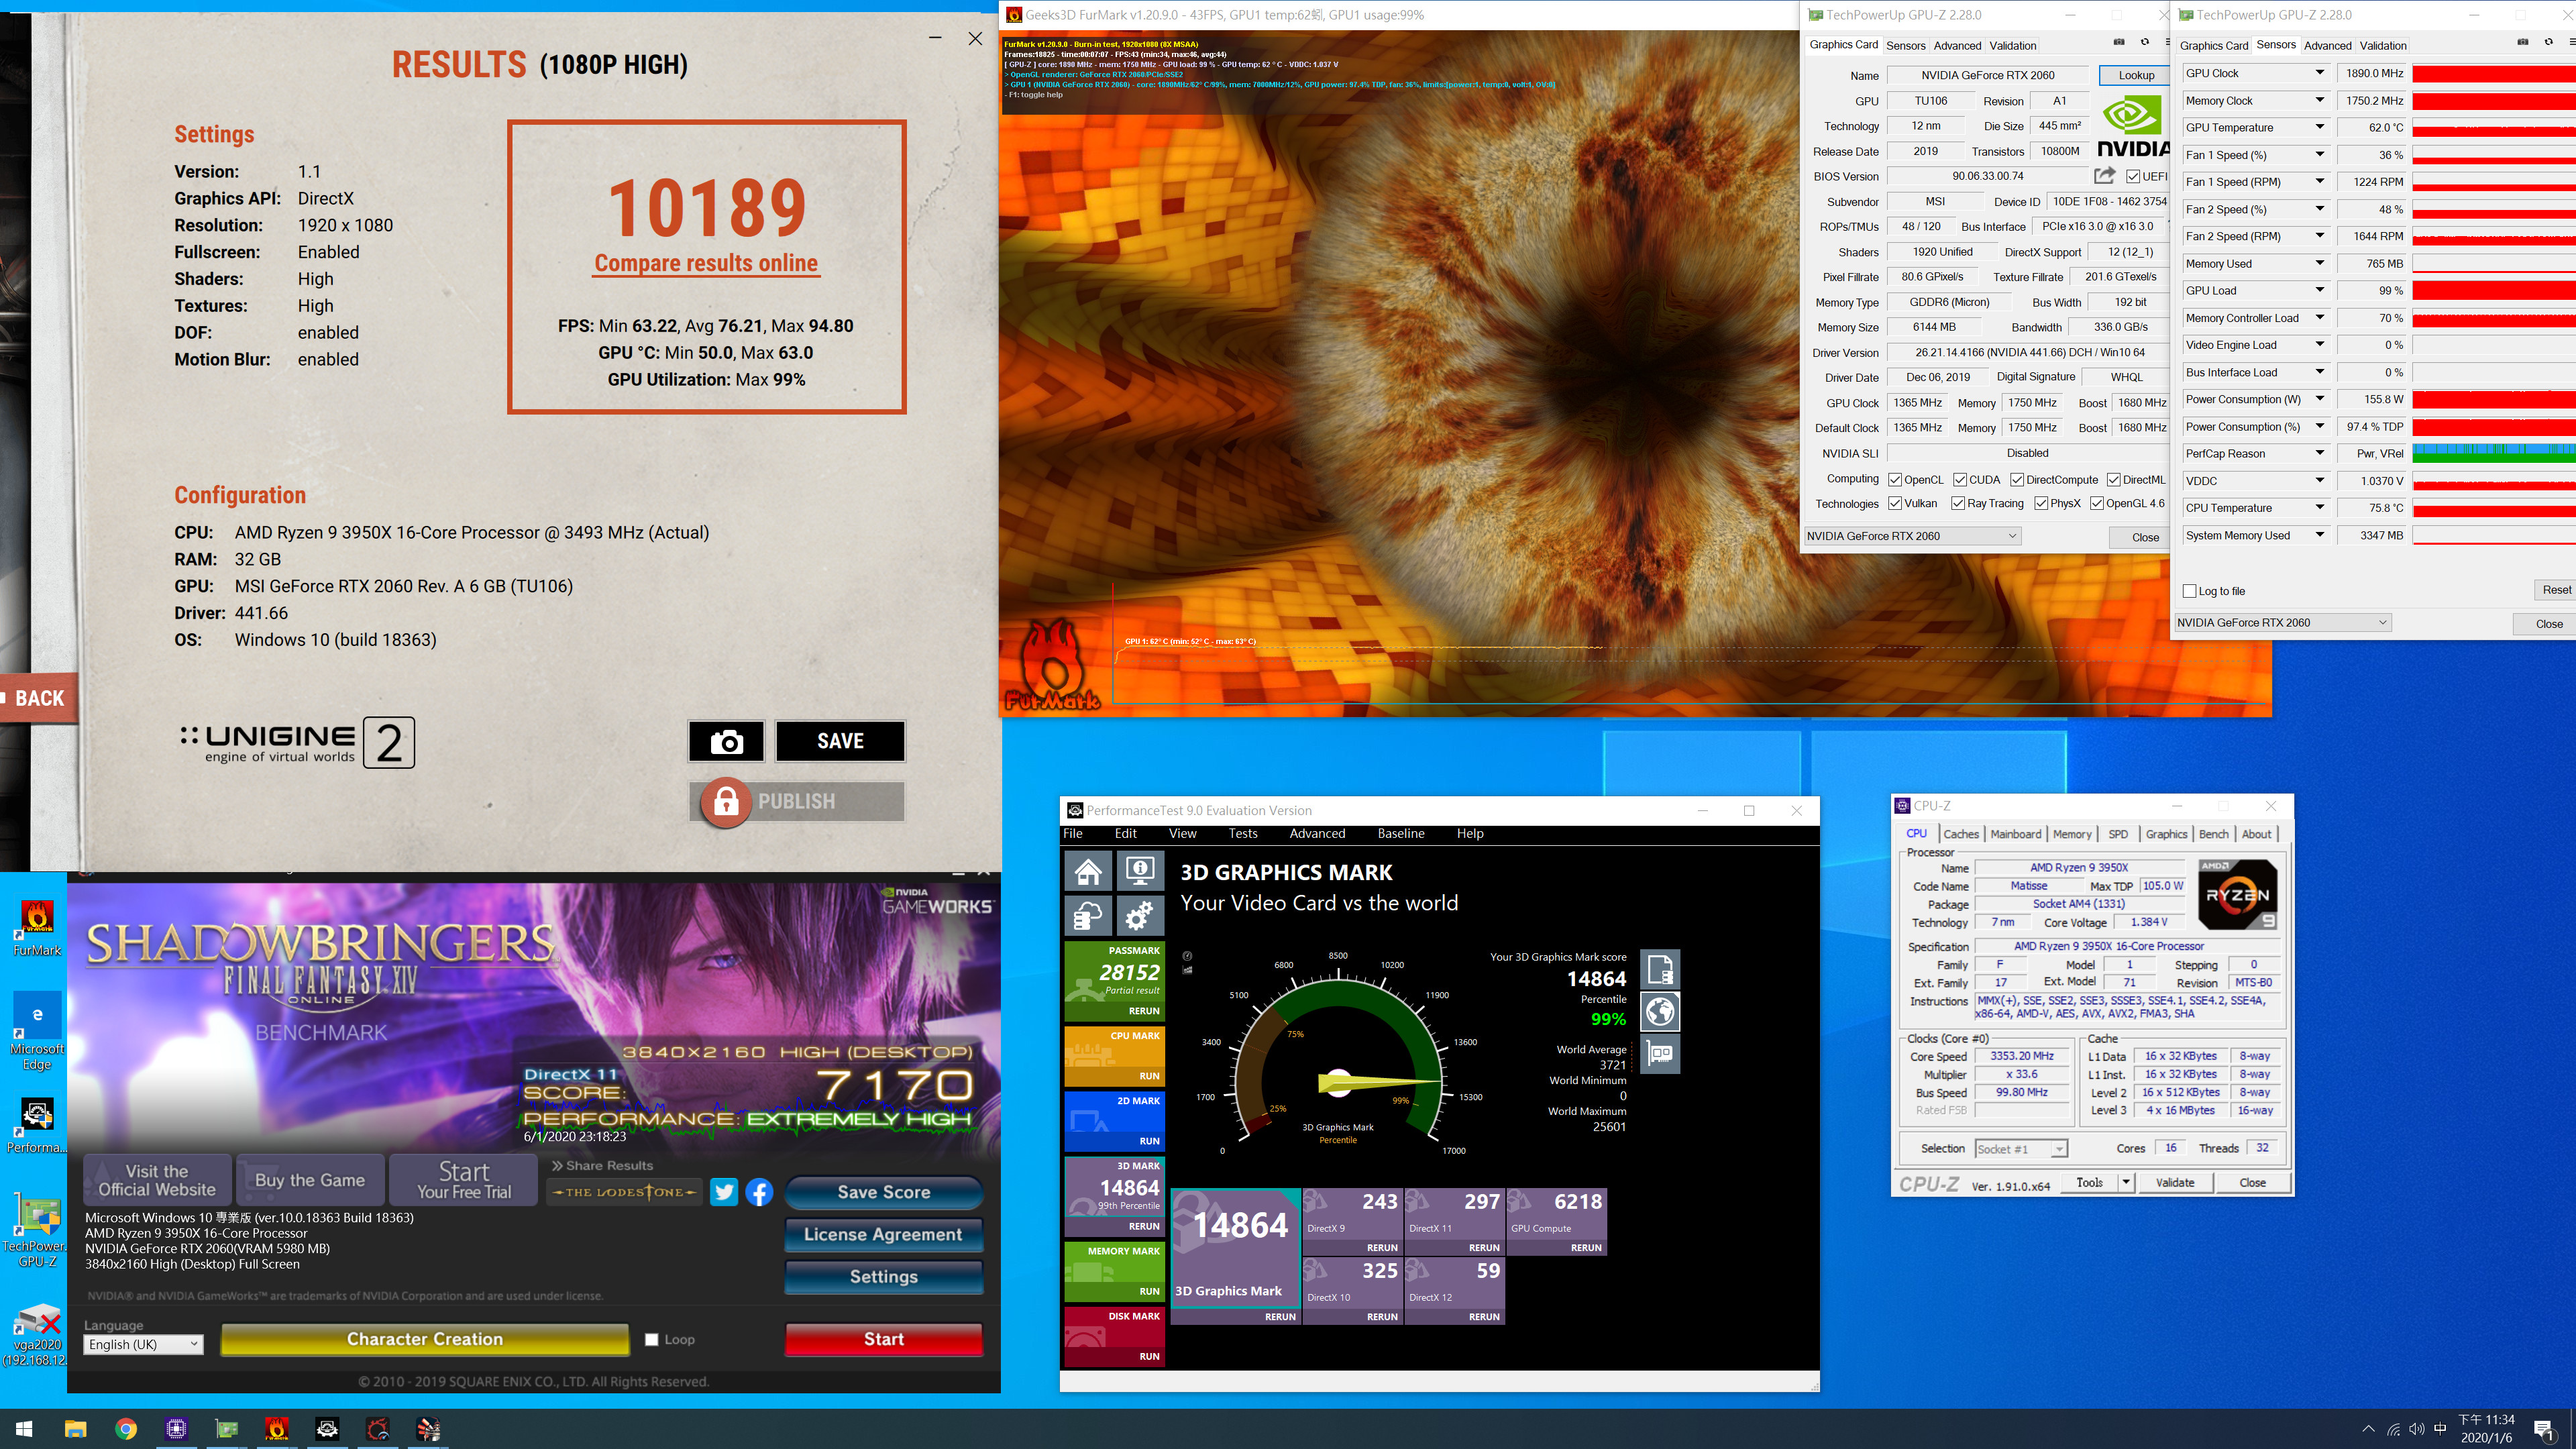Toggle the OpenCL checkbox in GPU-Z
This screenshot has height=1449, width=2576.
[x=1895, y=480]
